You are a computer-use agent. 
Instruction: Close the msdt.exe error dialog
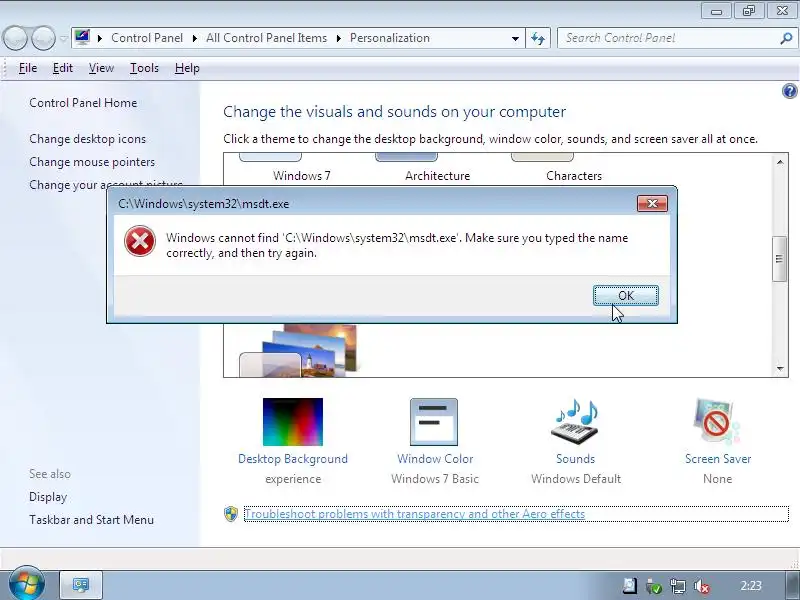click(x=652, y=204)
